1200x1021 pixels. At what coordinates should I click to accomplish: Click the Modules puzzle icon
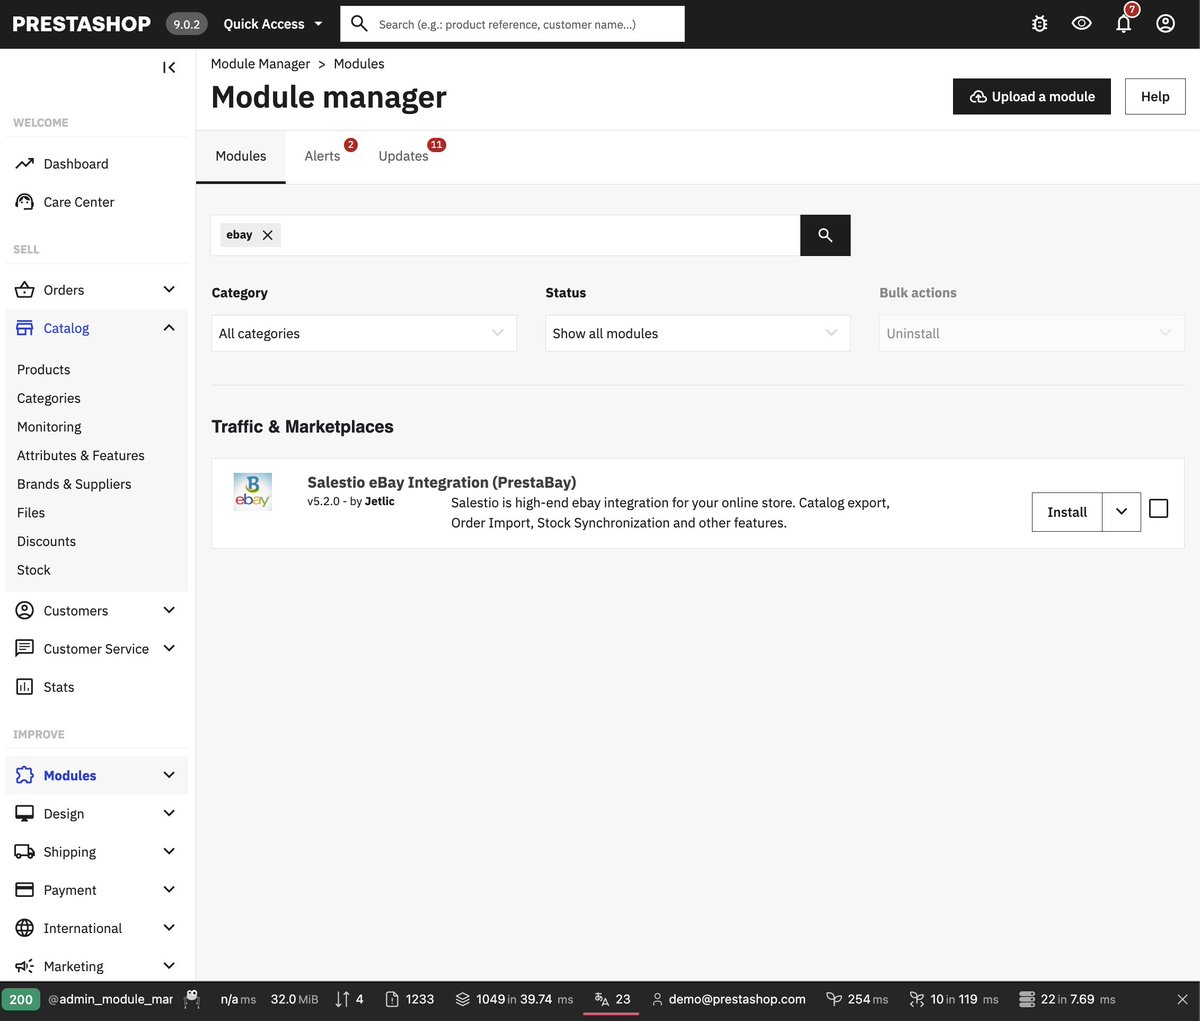pos(25,776)
